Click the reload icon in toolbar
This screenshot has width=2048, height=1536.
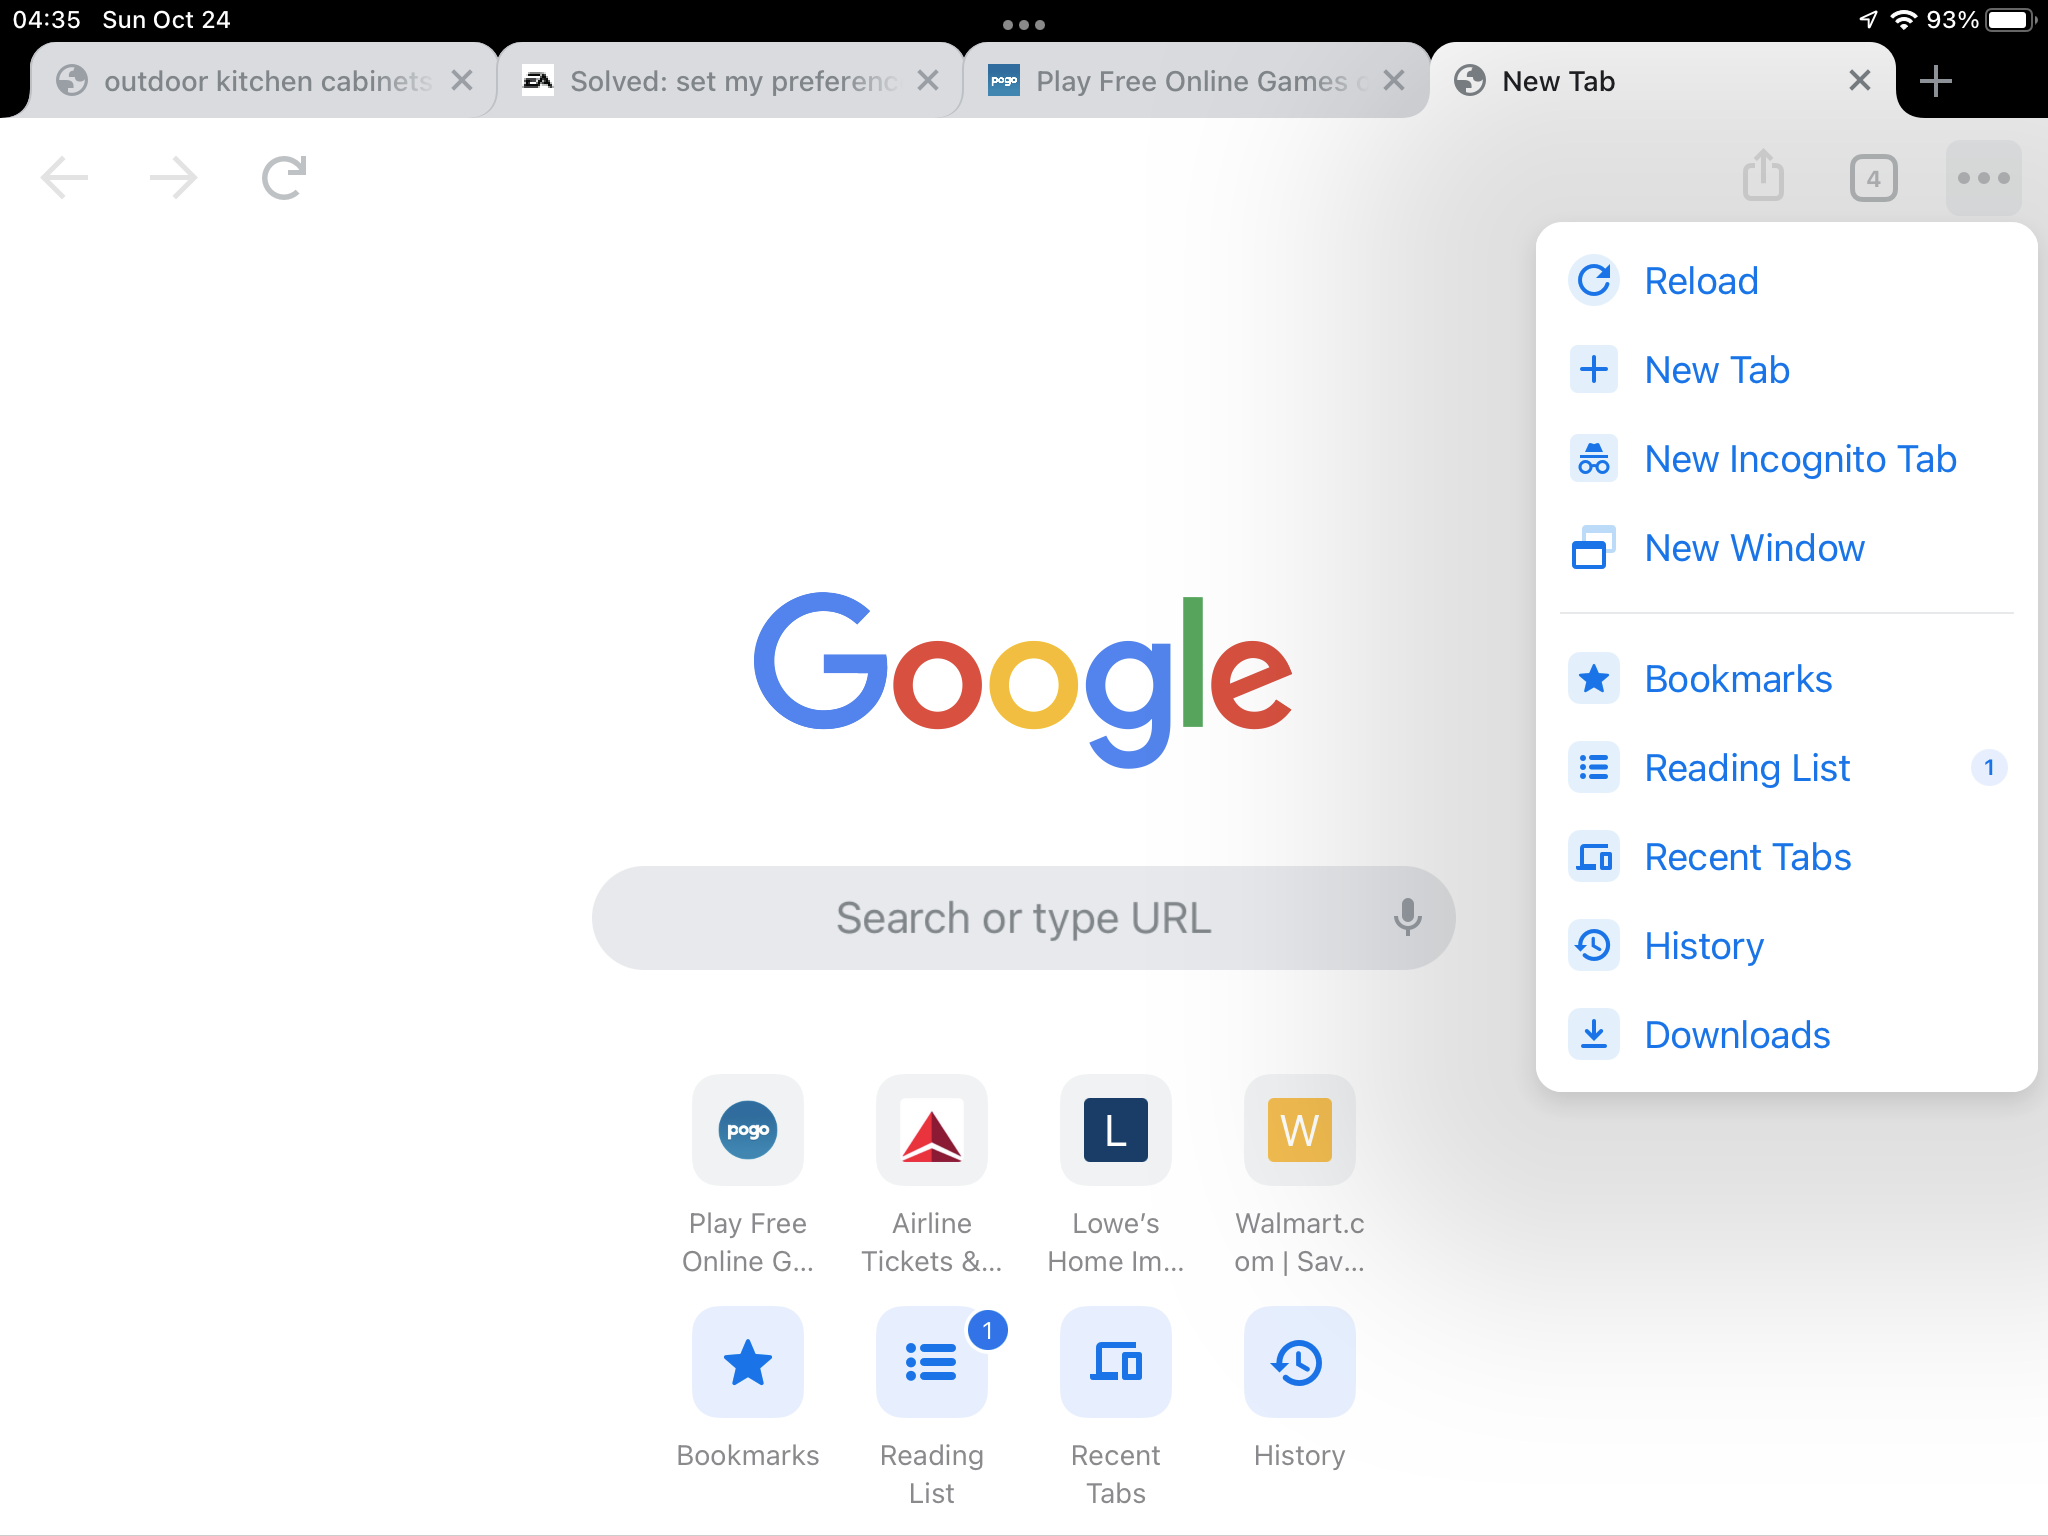[284, 178]
